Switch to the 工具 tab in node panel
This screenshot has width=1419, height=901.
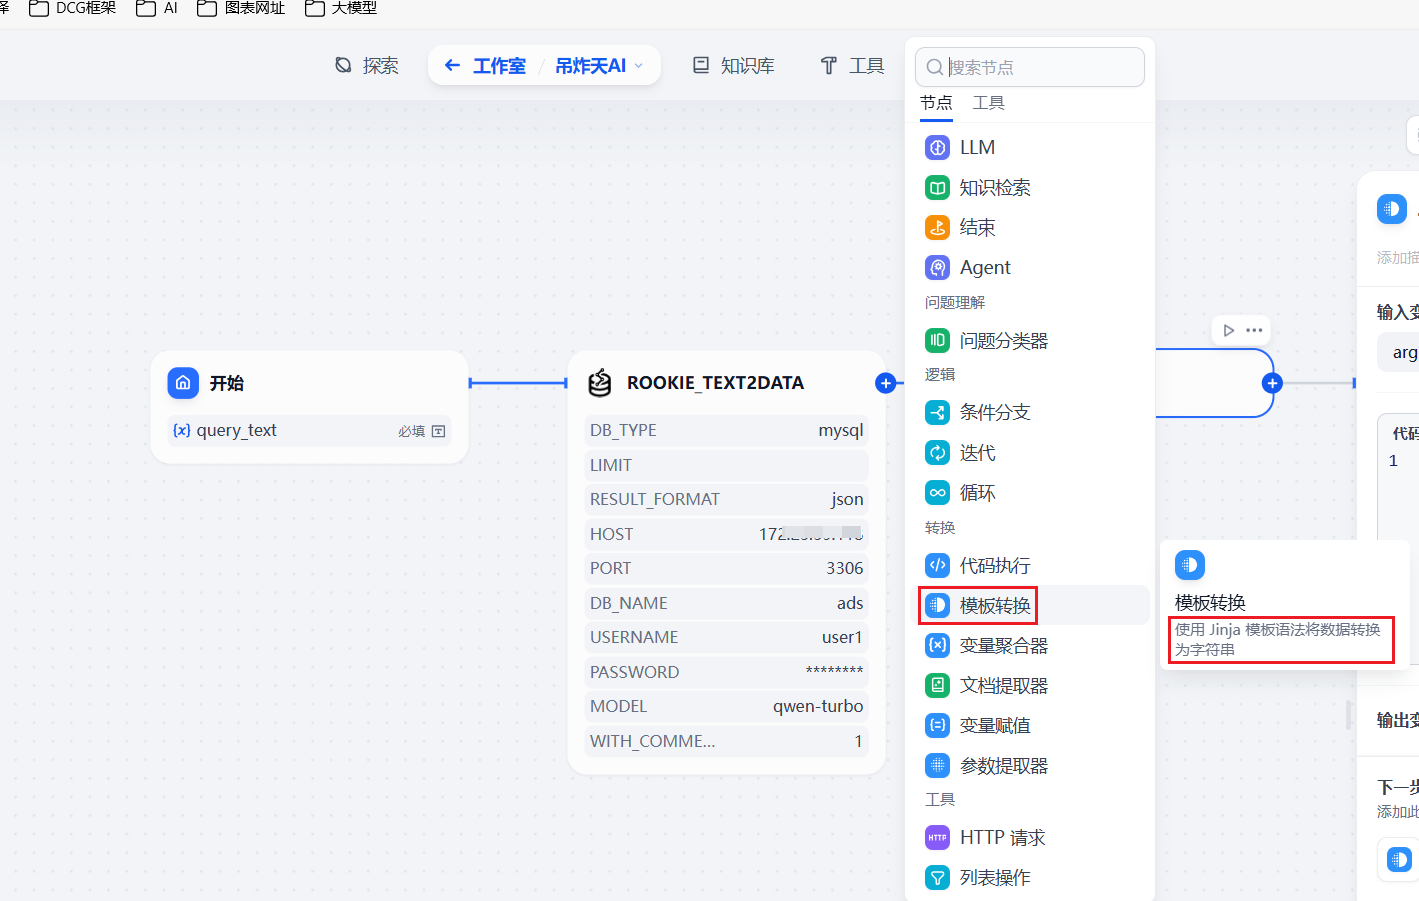point(988,102)
